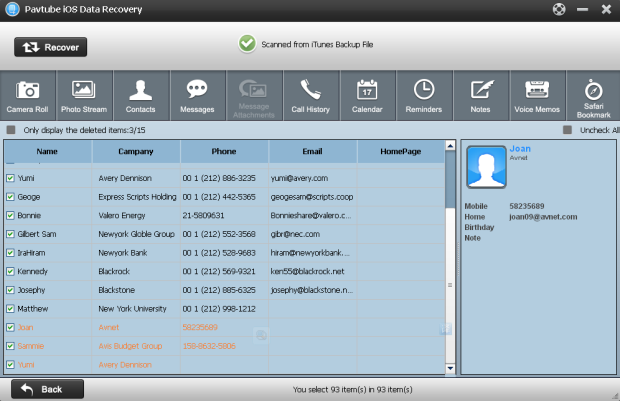The width and height of the screenshot is (620, 401).
Task: Open the Messages category
Action: pos(197,96)
